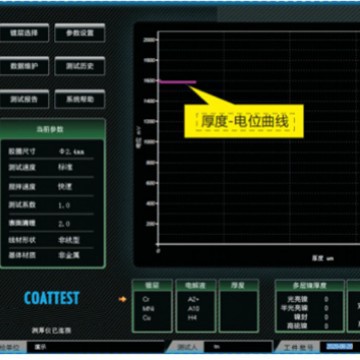Viewport: 360px width, 360px height.
Task: Open the 测试历史 test history button
Action: pyautogui.click(x=80, y=66)
